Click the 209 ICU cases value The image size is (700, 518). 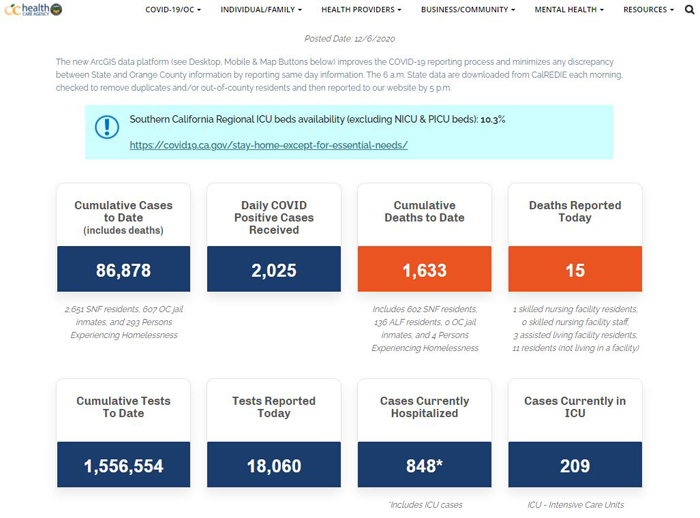click(575, 465)
